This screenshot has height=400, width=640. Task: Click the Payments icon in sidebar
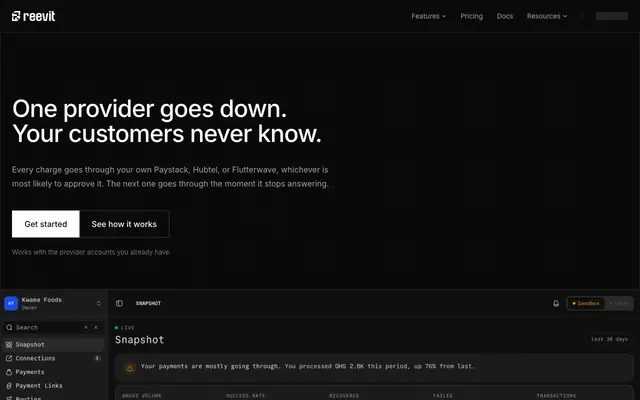[9, 372]
